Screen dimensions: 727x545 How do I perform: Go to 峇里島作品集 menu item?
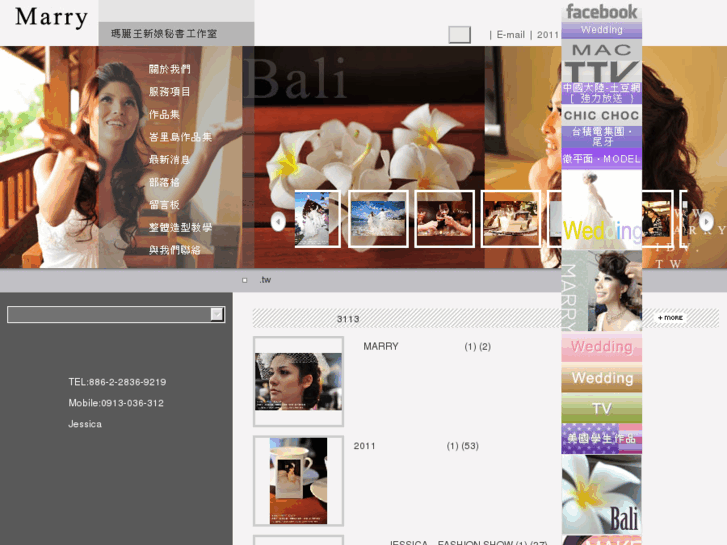click(180, 137)
